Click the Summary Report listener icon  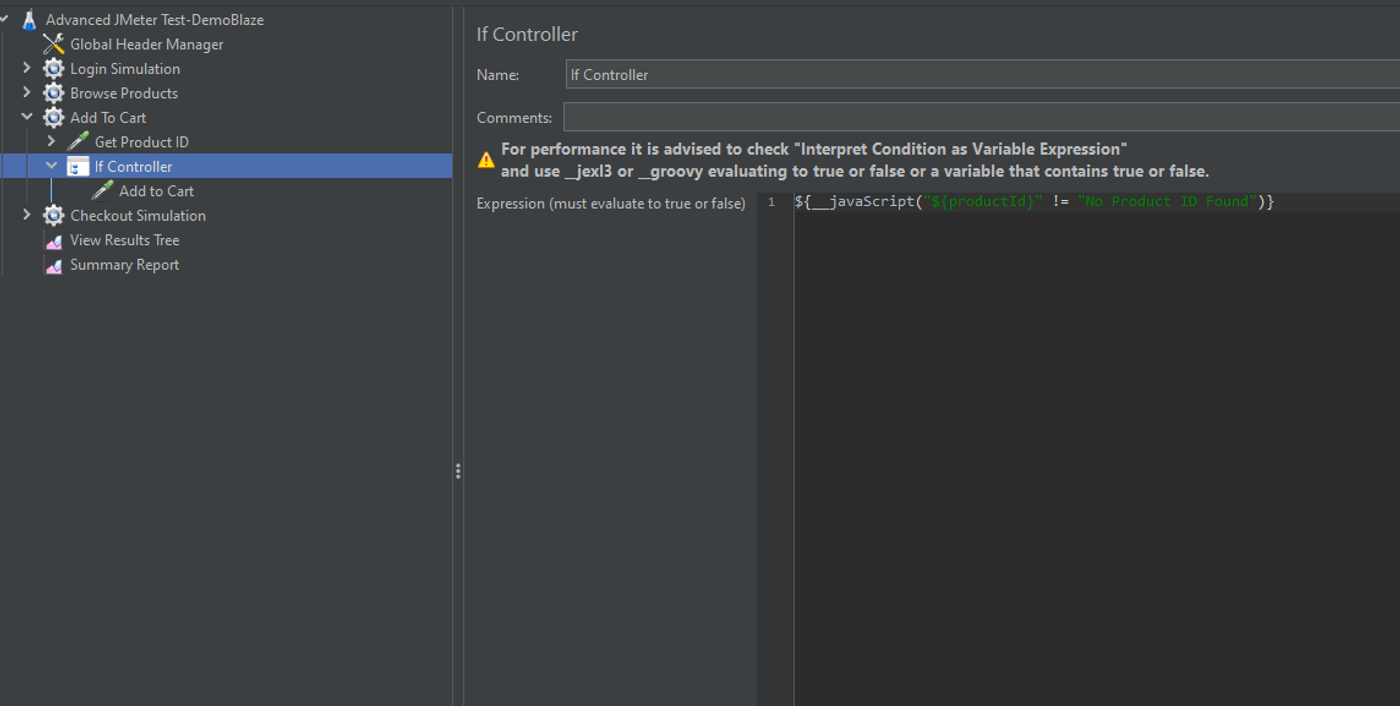point(54,265)
